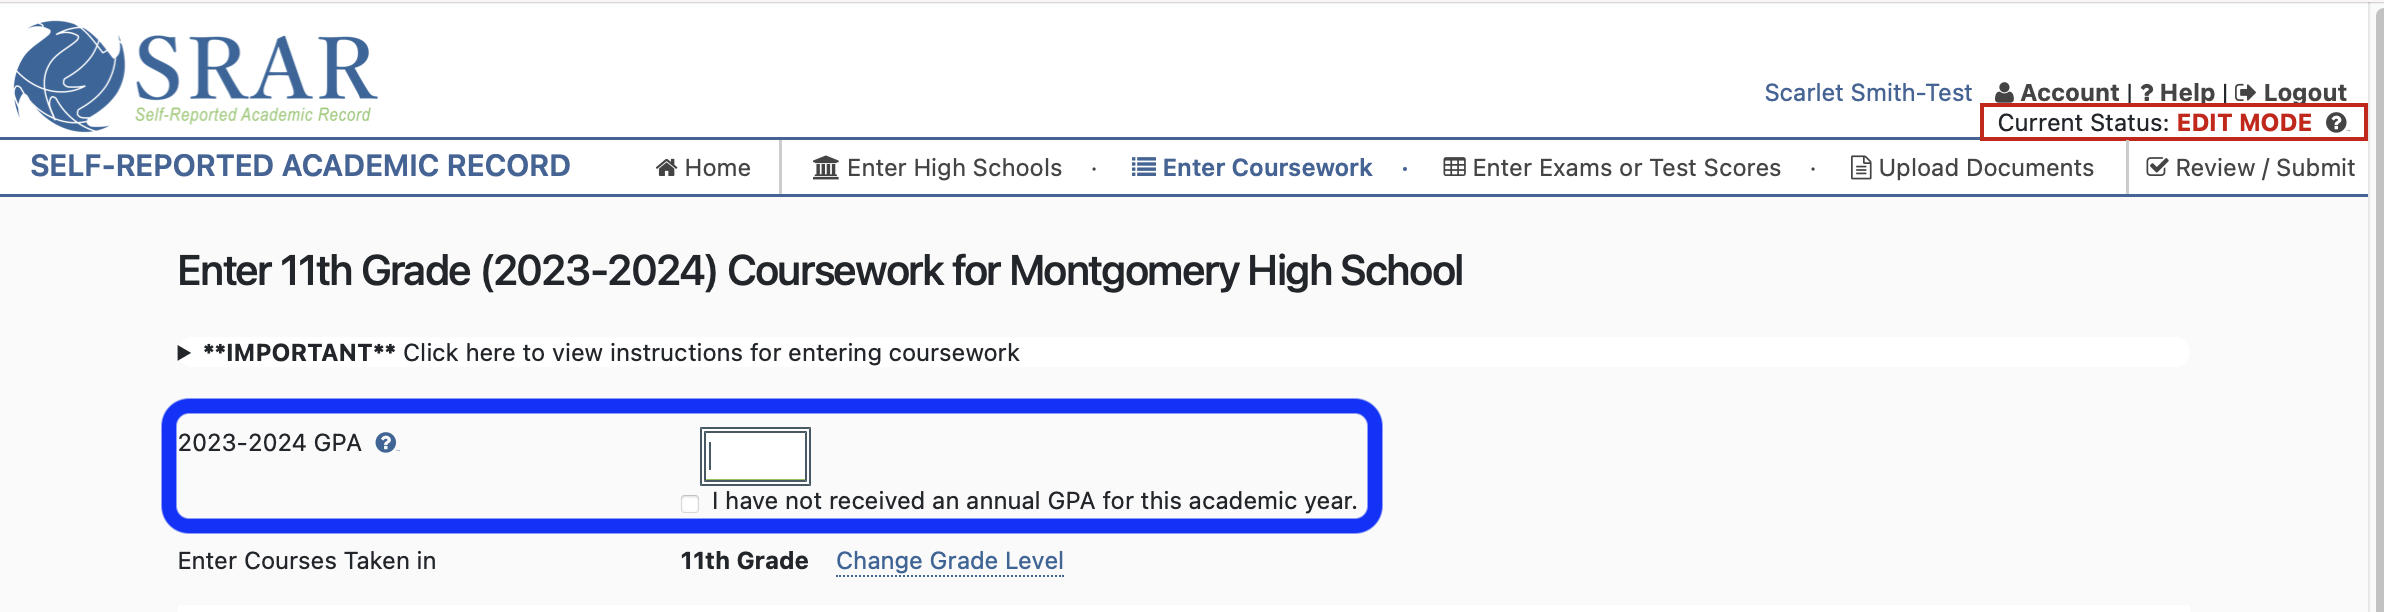Click the help icon beside 2023-2024 GPA
The height and width of the screenshot is (612, 2384).
386,443
